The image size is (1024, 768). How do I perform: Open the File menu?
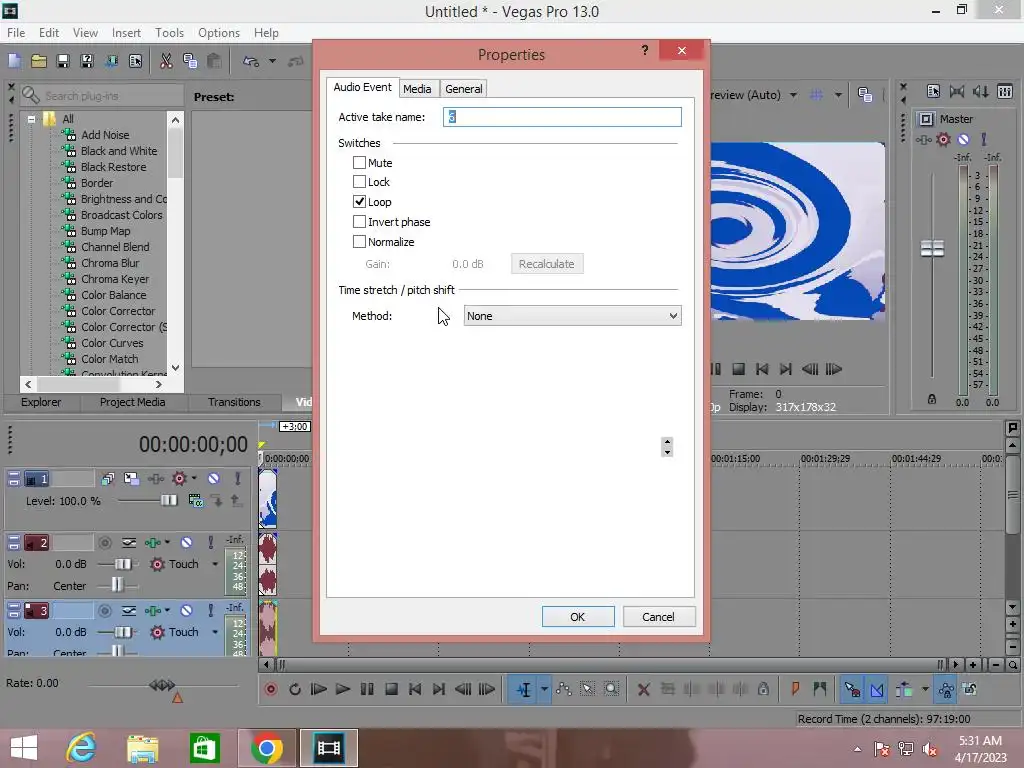16,33
